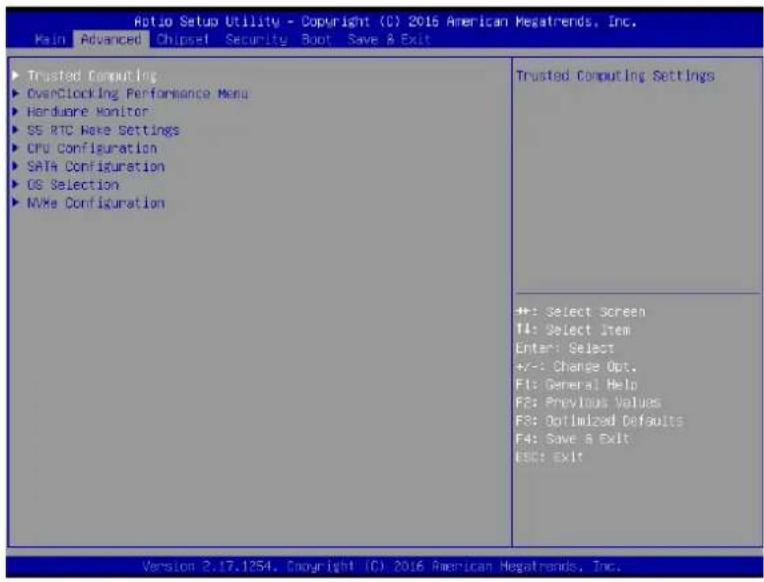The width and height of the screenshot is (764, 582).
Task: Open NVMe Configuration submenu
Action: pos(96,203)
